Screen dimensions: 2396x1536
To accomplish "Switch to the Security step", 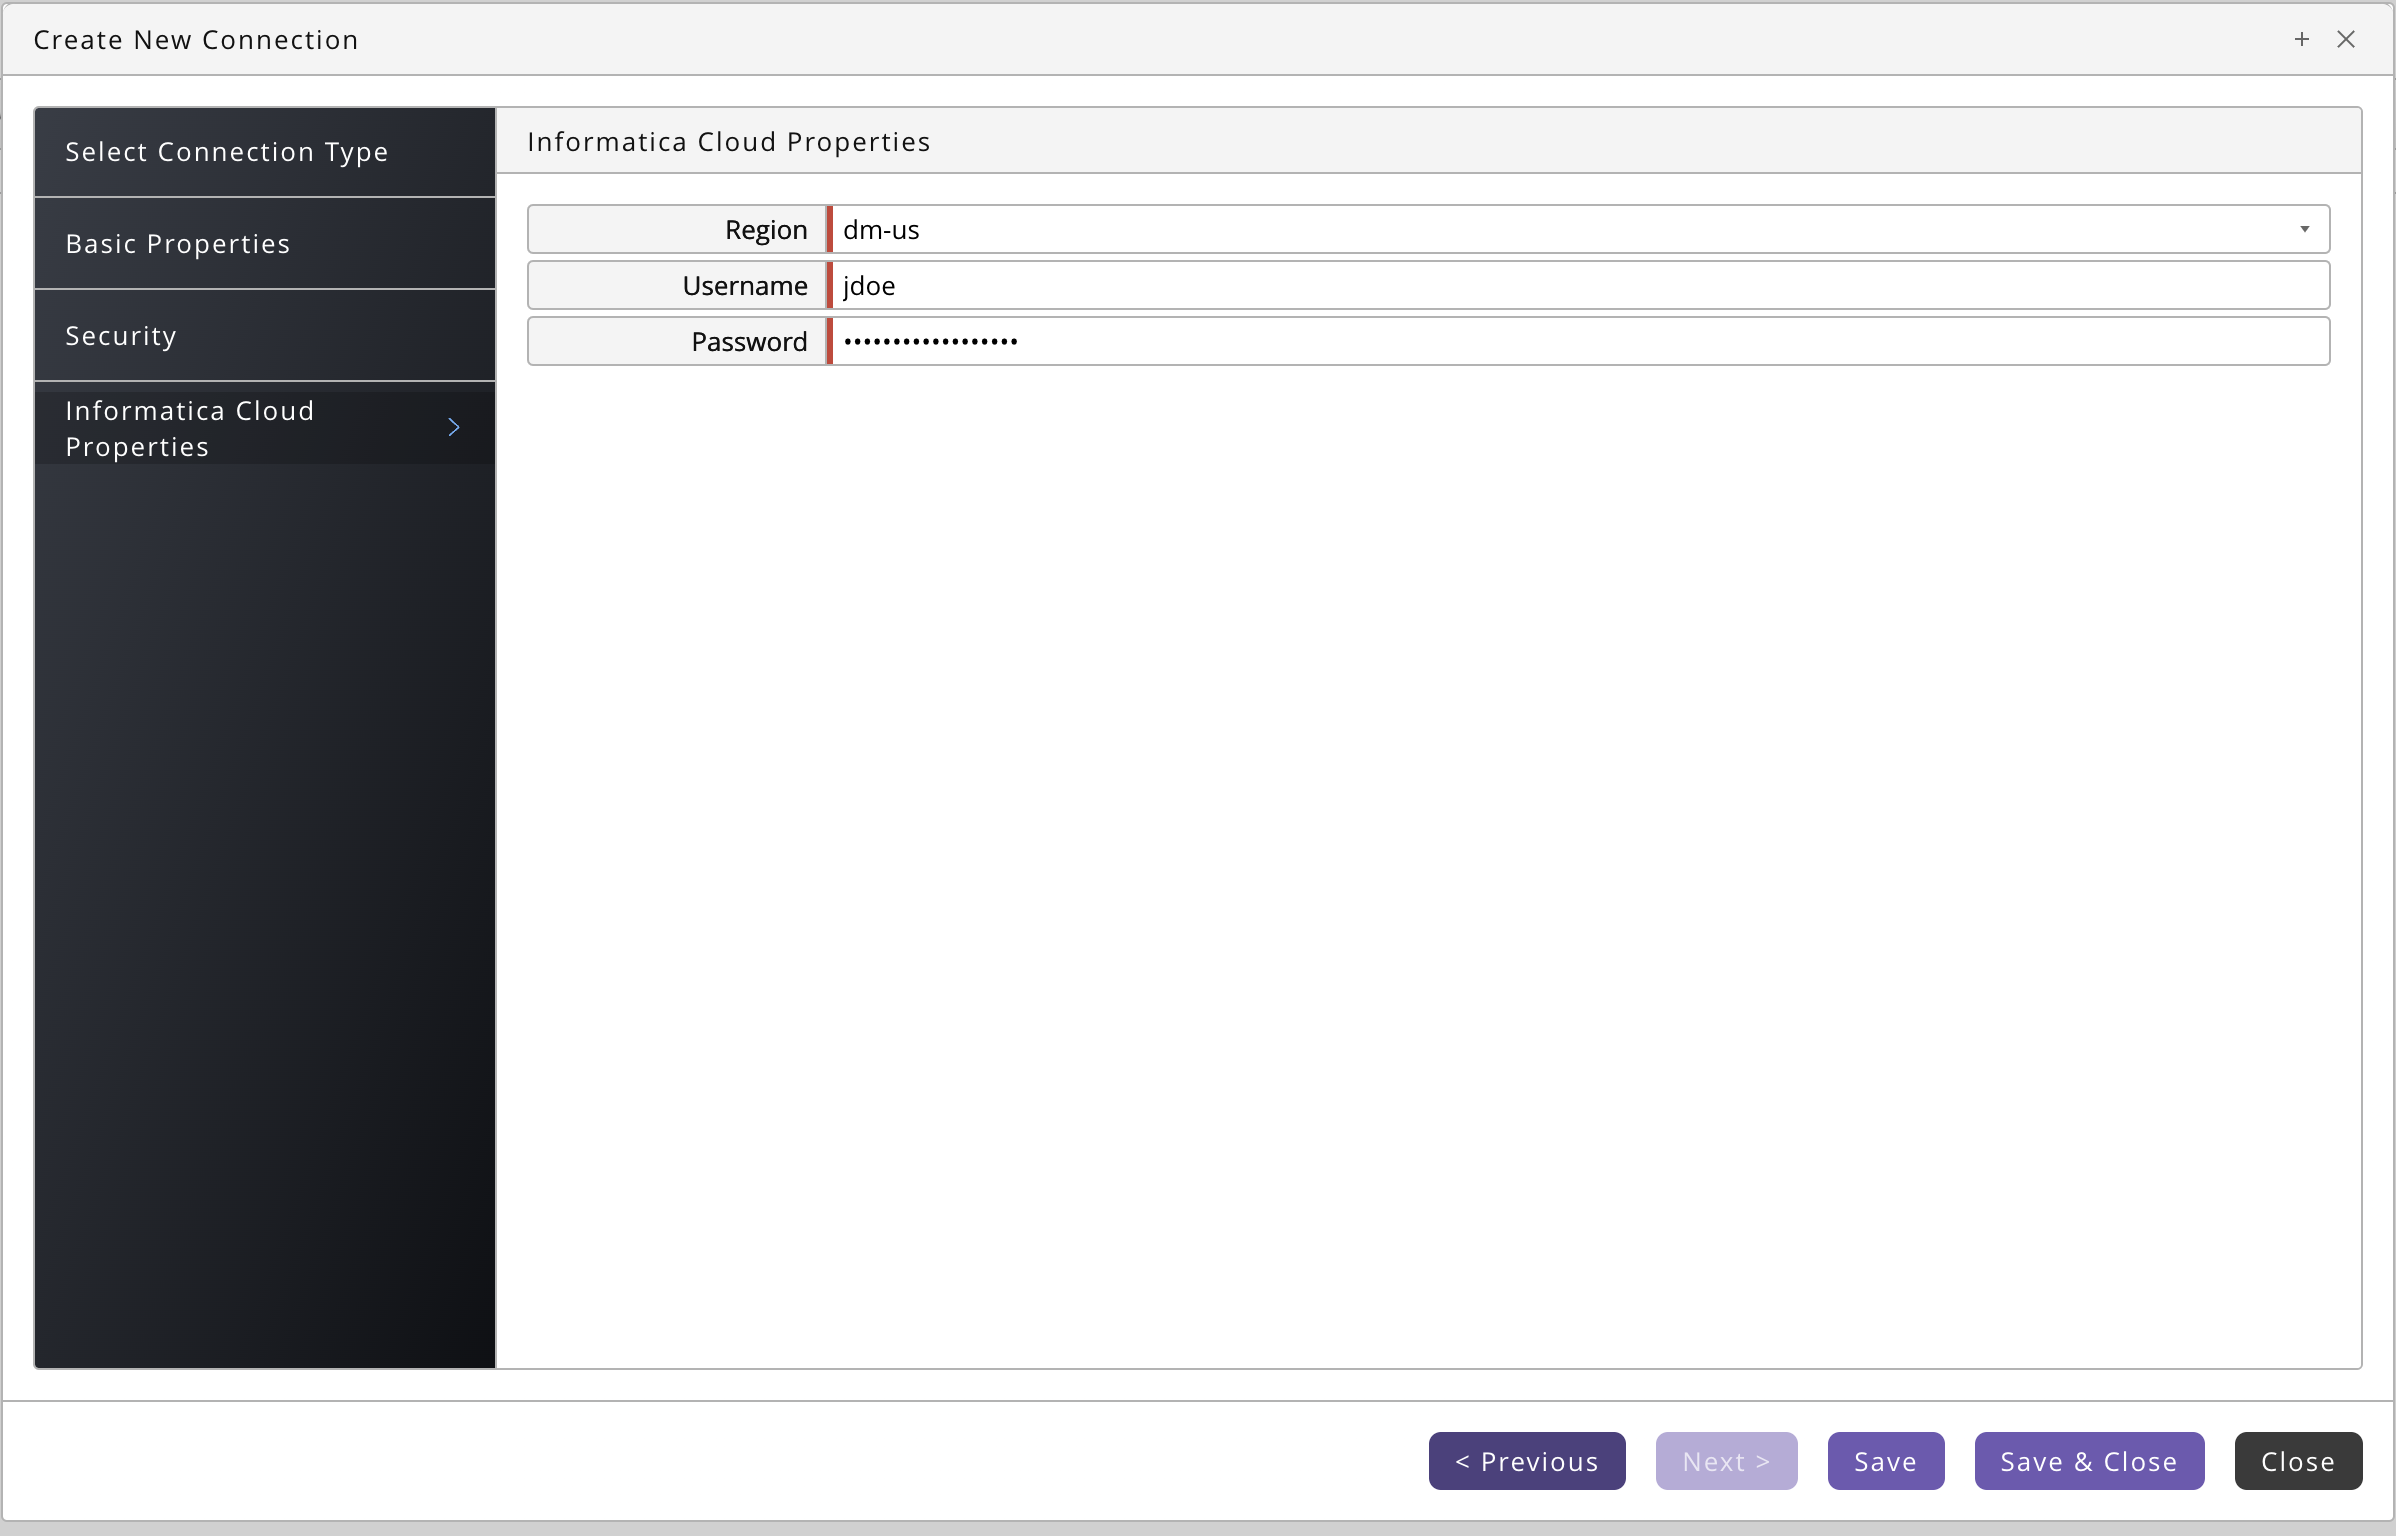I will tap(265, 336).
